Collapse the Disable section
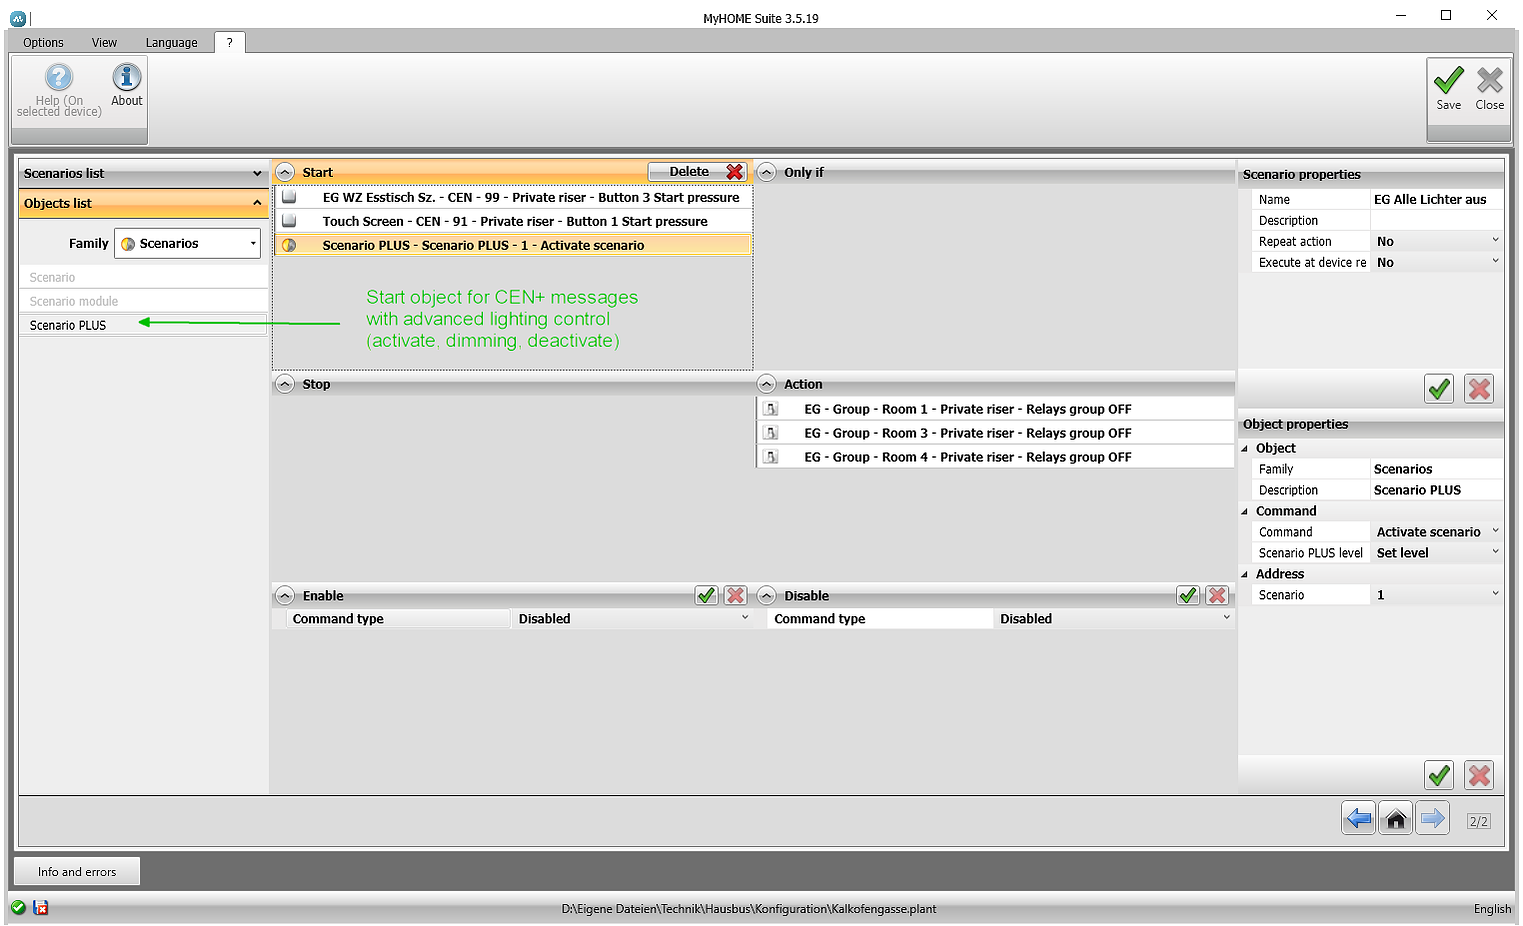This screenshot has height=926, width=1523. click(767, 595)
